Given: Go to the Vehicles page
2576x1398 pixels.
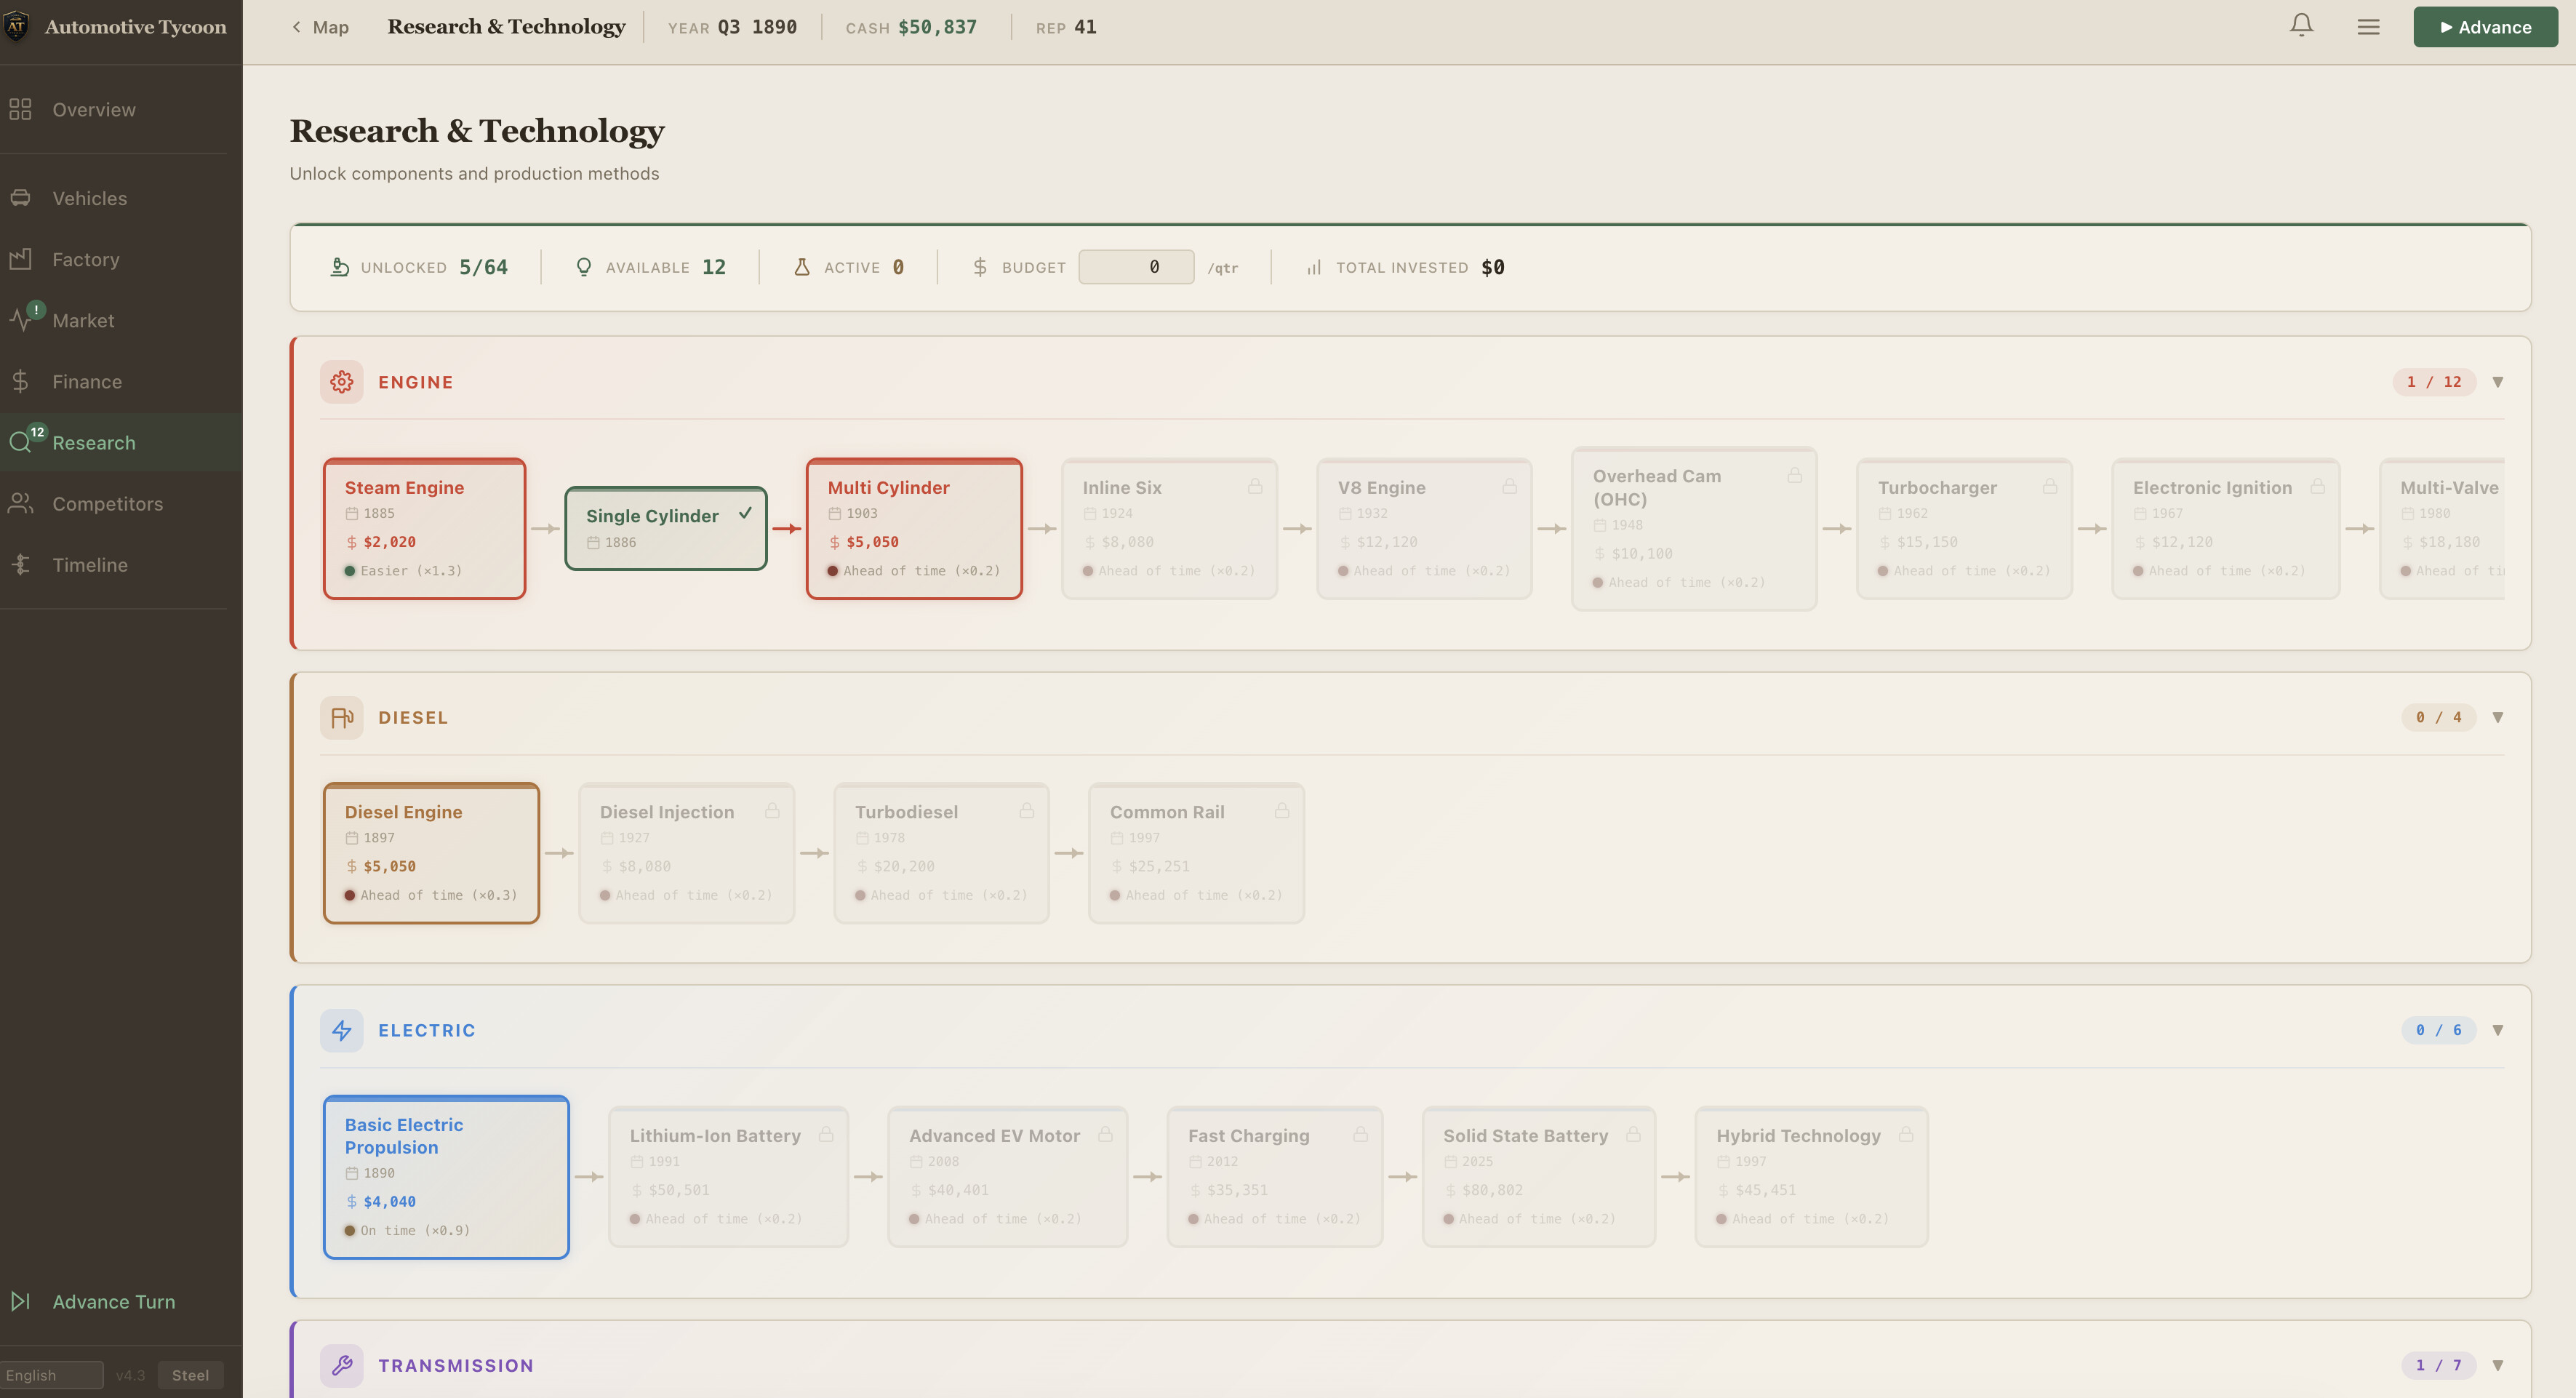Looking at the screenshot, I should (121, 198).
